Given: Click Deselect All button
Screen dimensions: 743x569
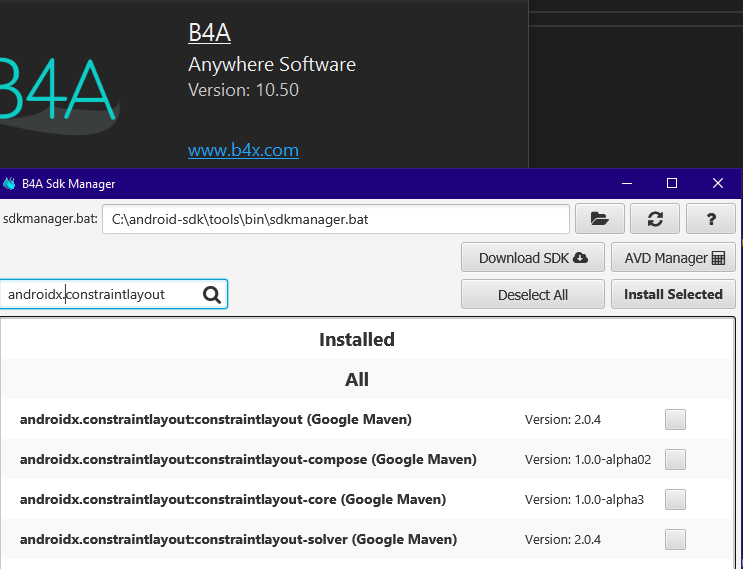Looking at the screenshot, I should coord(533,294).
